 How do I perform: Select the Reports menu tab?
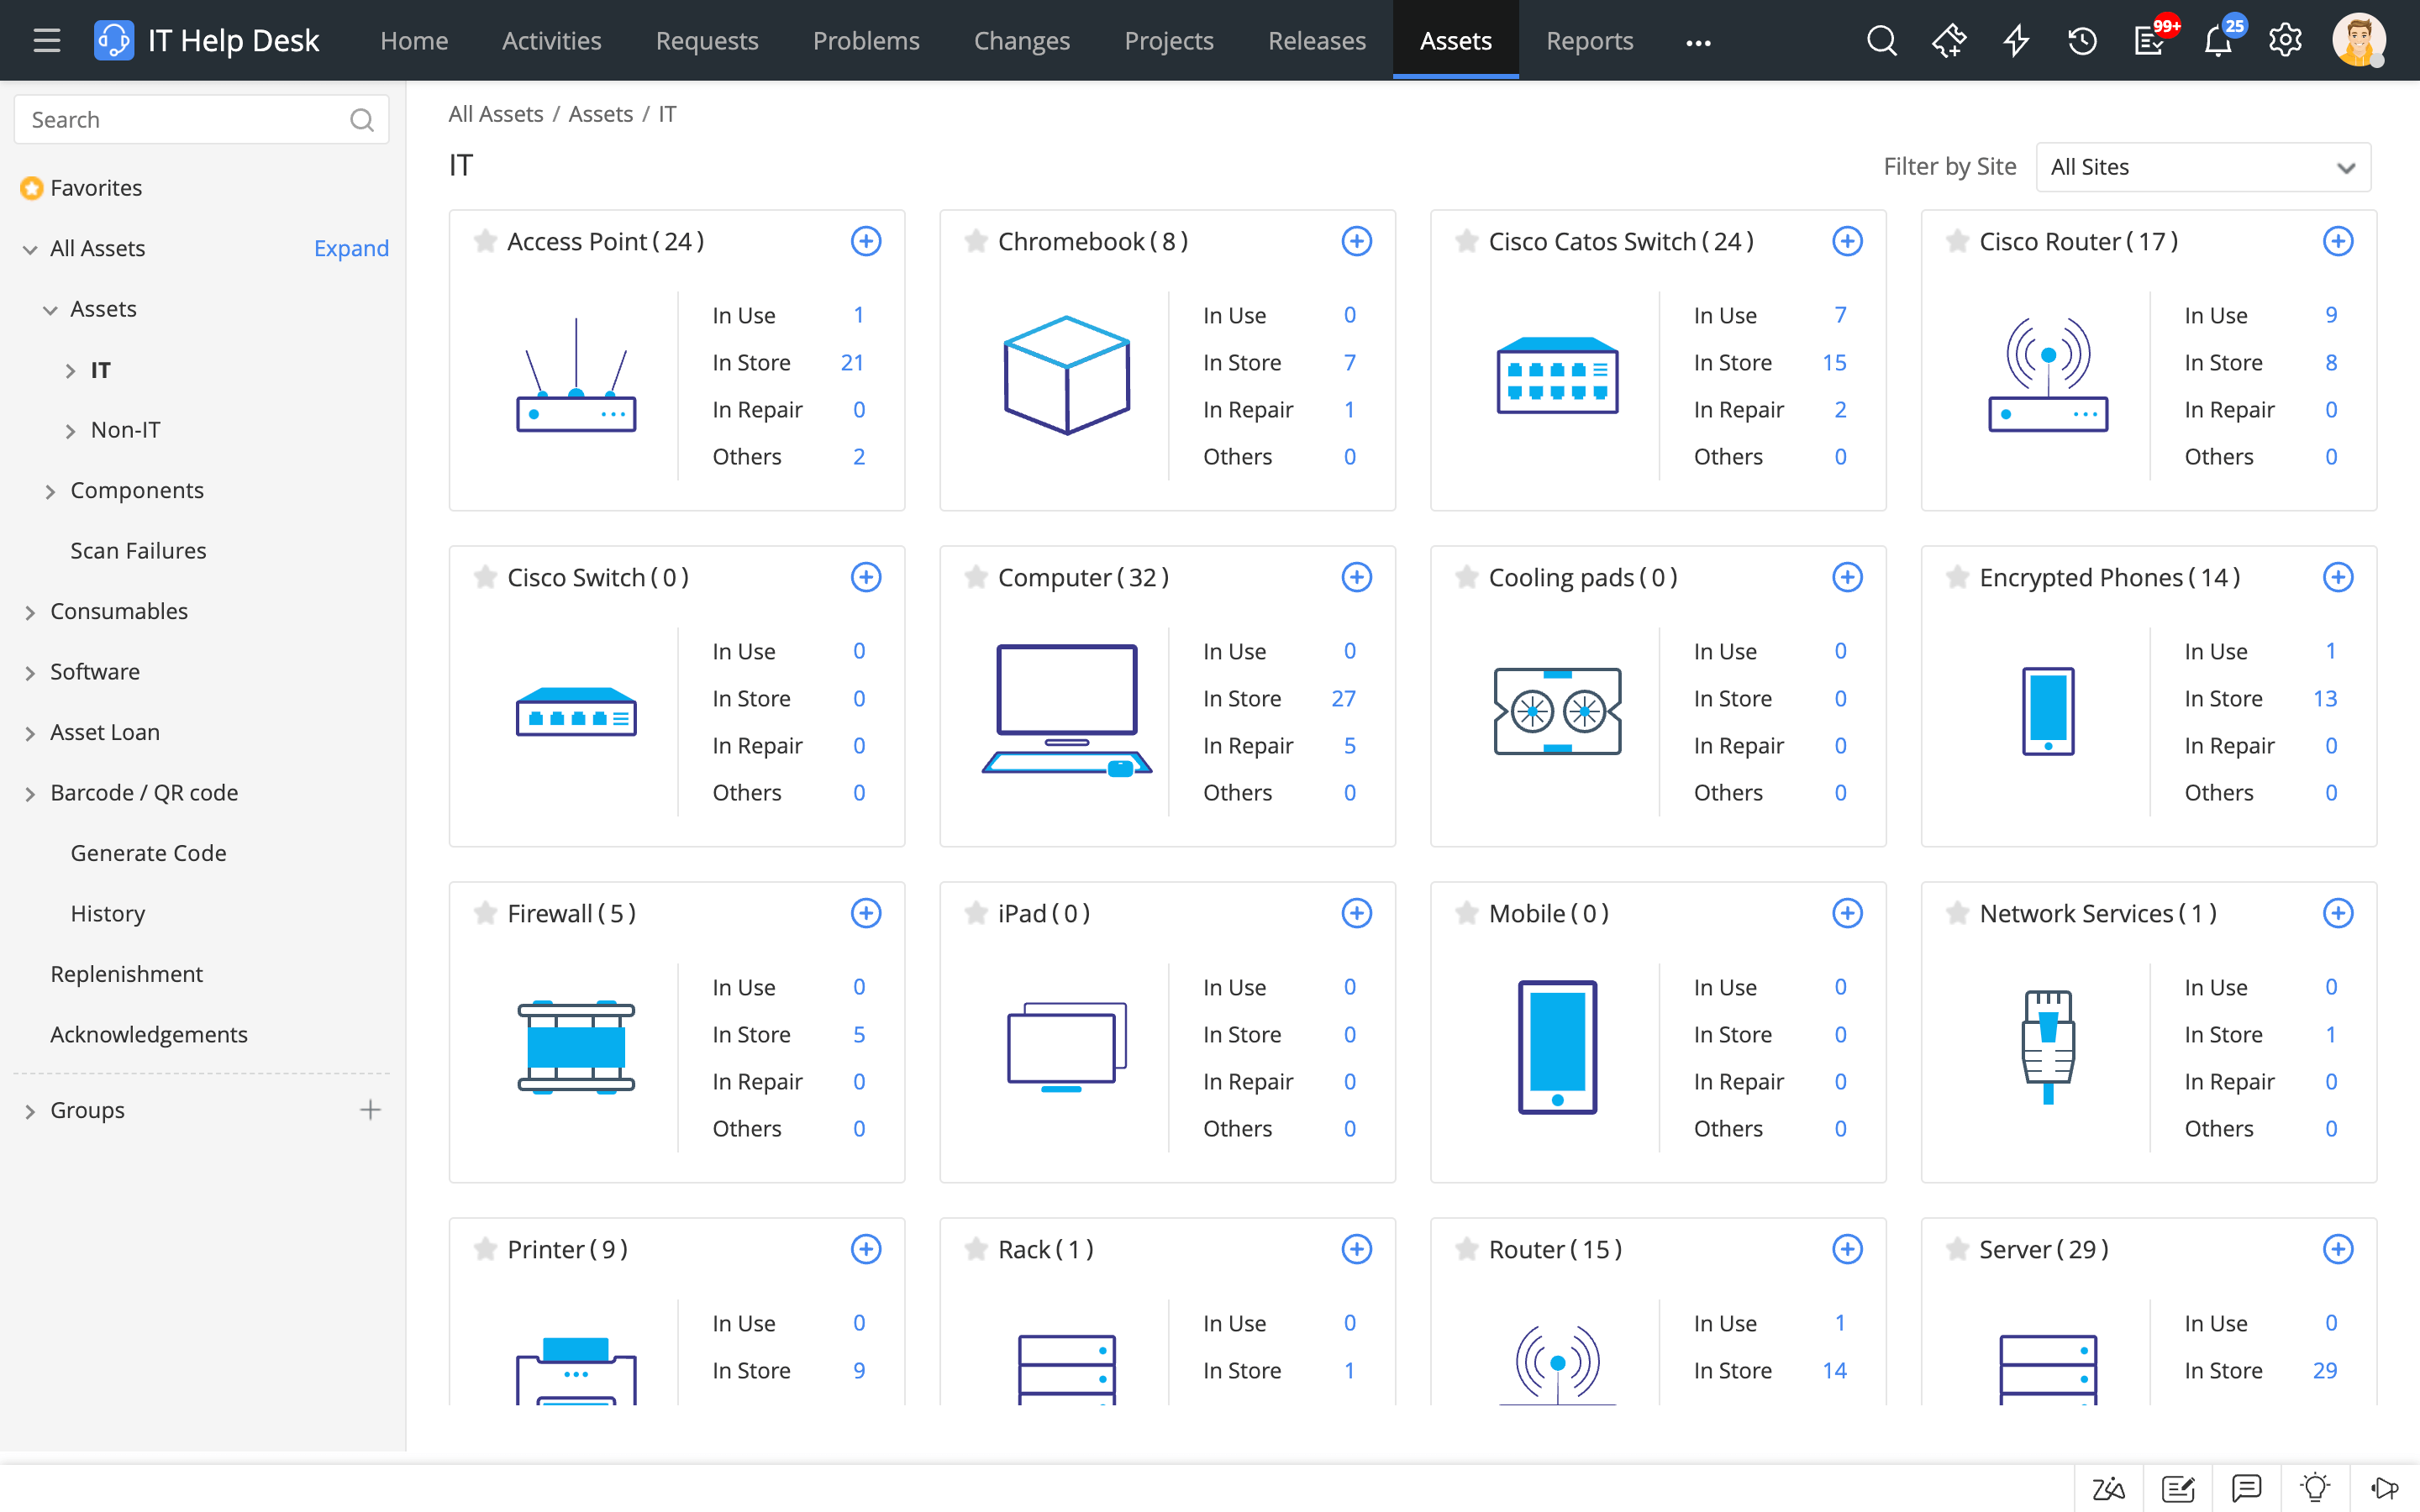coord(1589,40)
